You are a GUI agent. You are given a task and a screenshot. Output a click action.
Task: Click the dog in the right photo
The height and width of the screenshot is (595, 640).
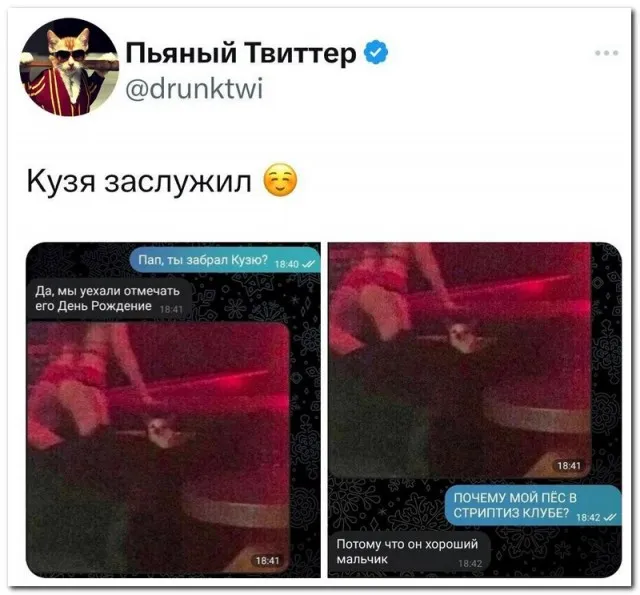464,337
